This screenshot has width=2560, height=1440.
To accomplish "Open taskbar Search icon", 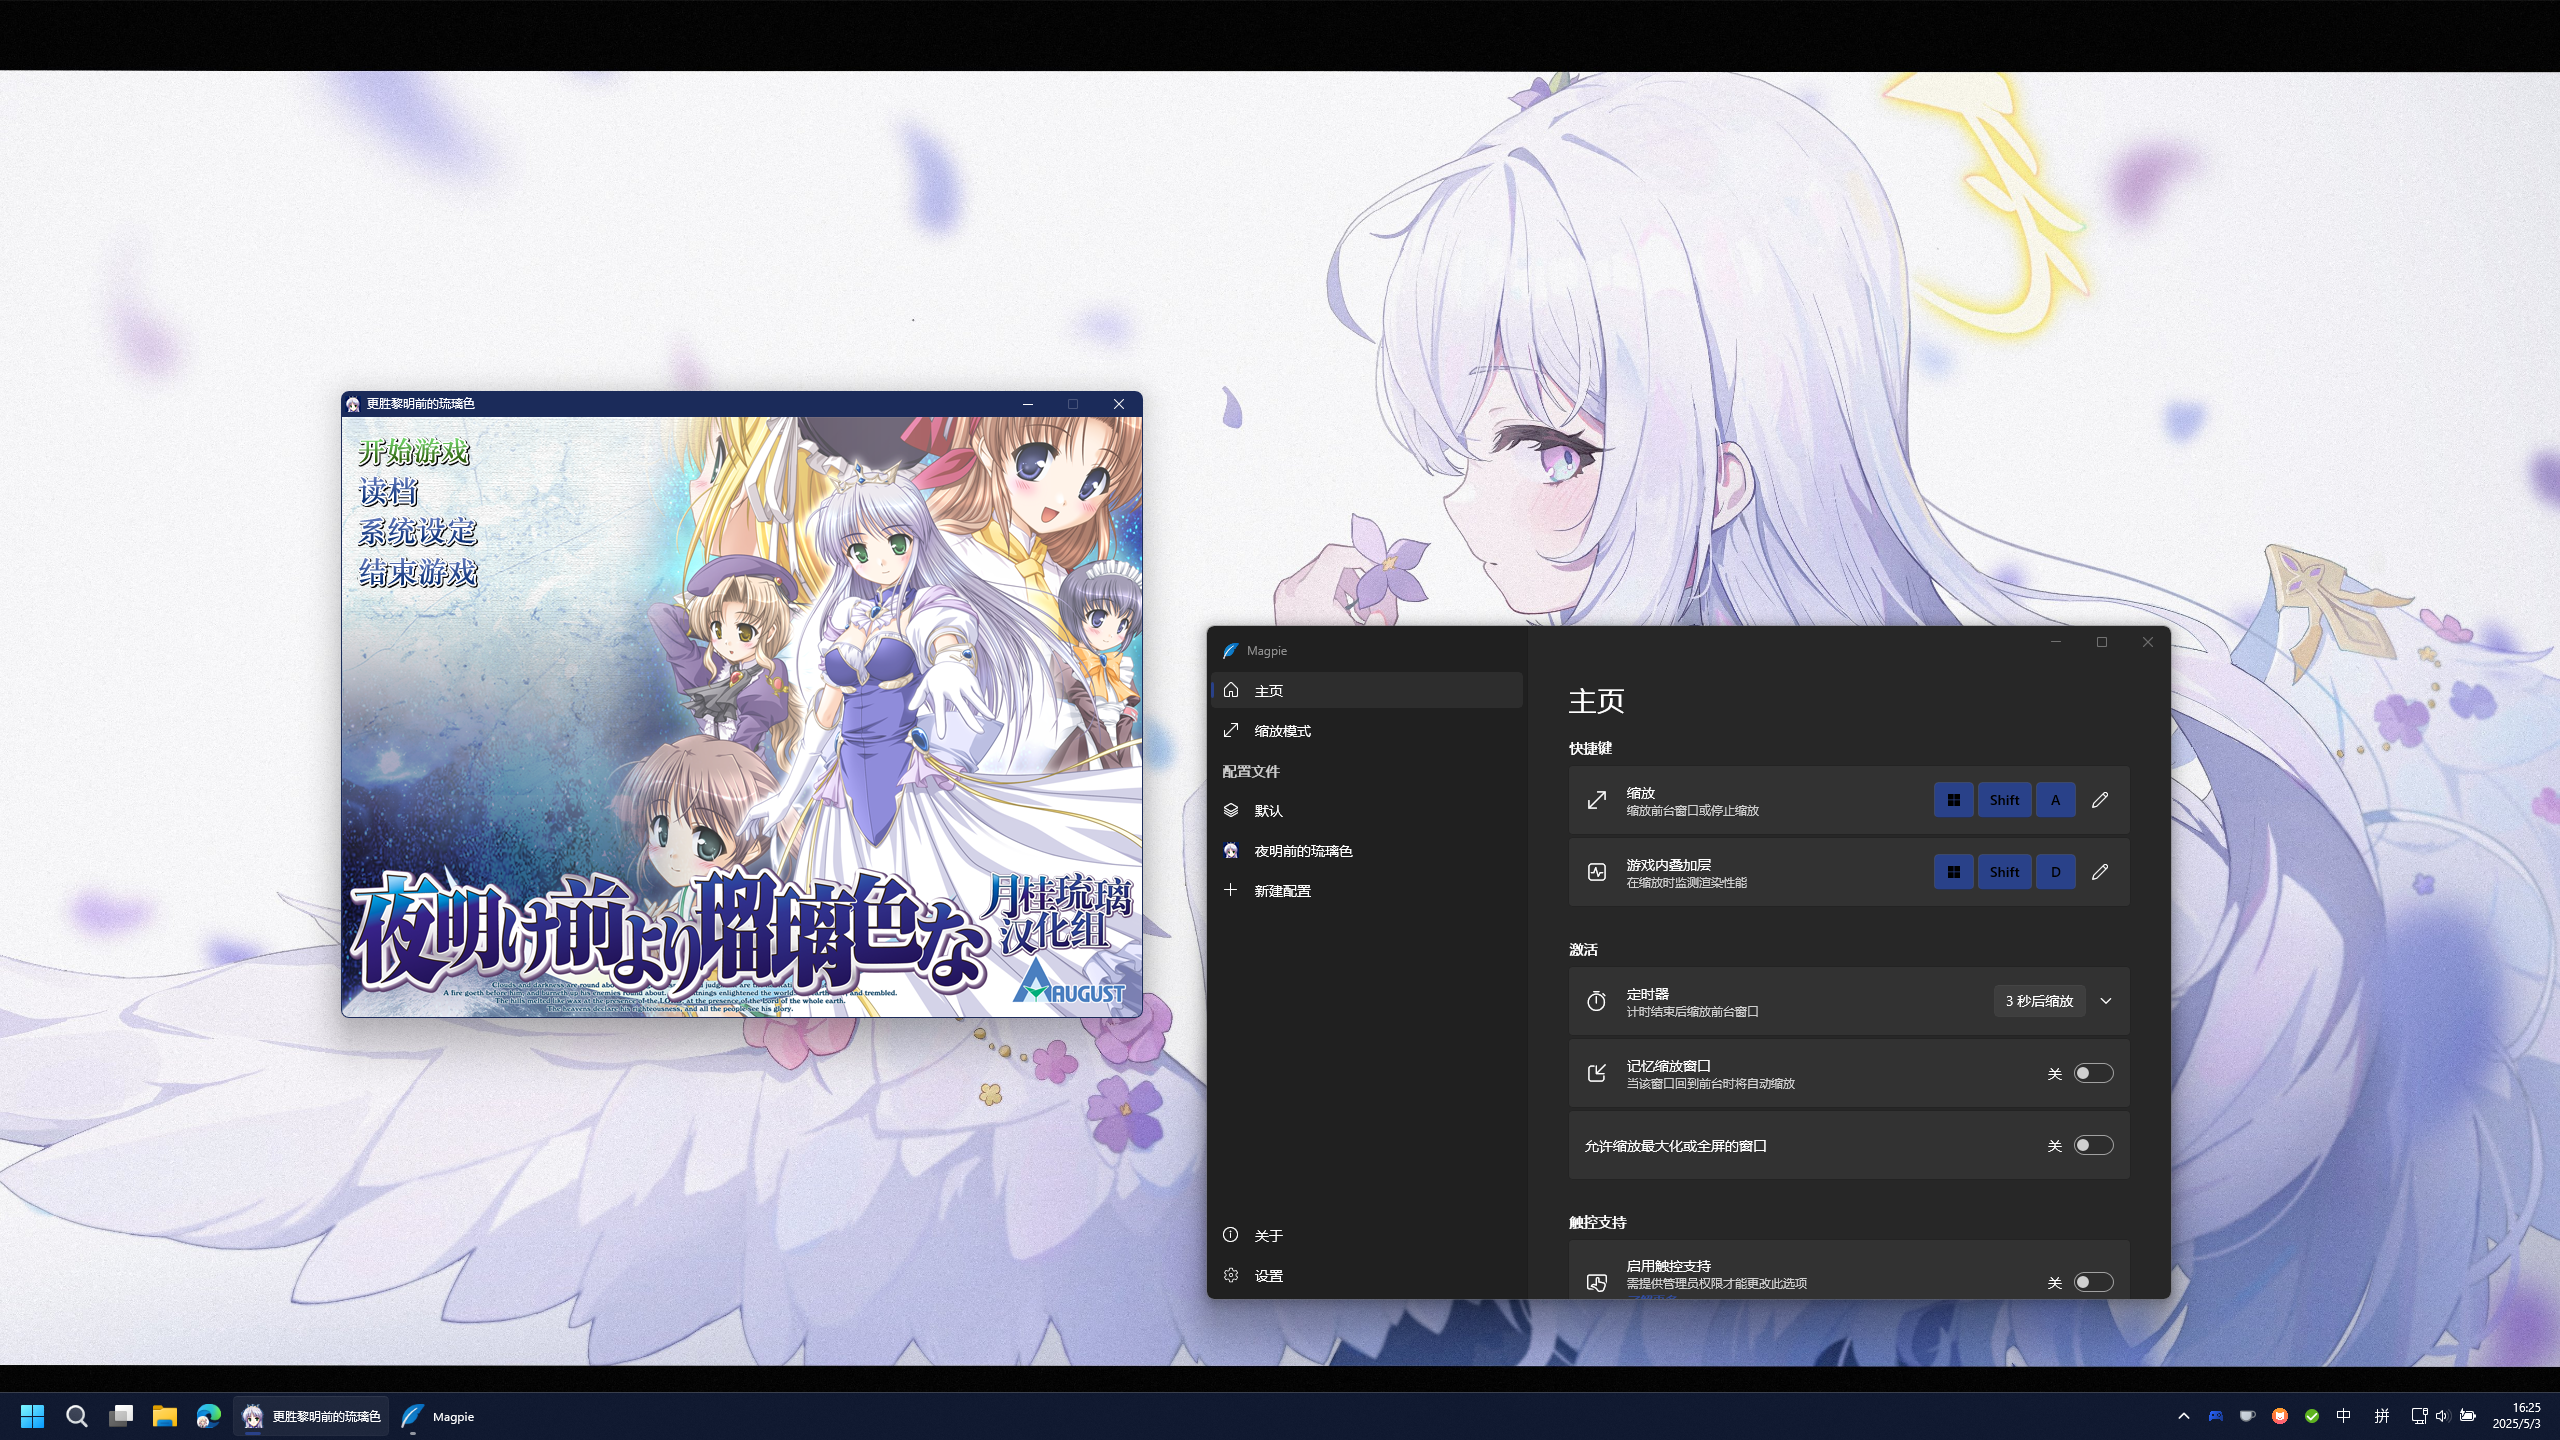I will [77, 1416].
